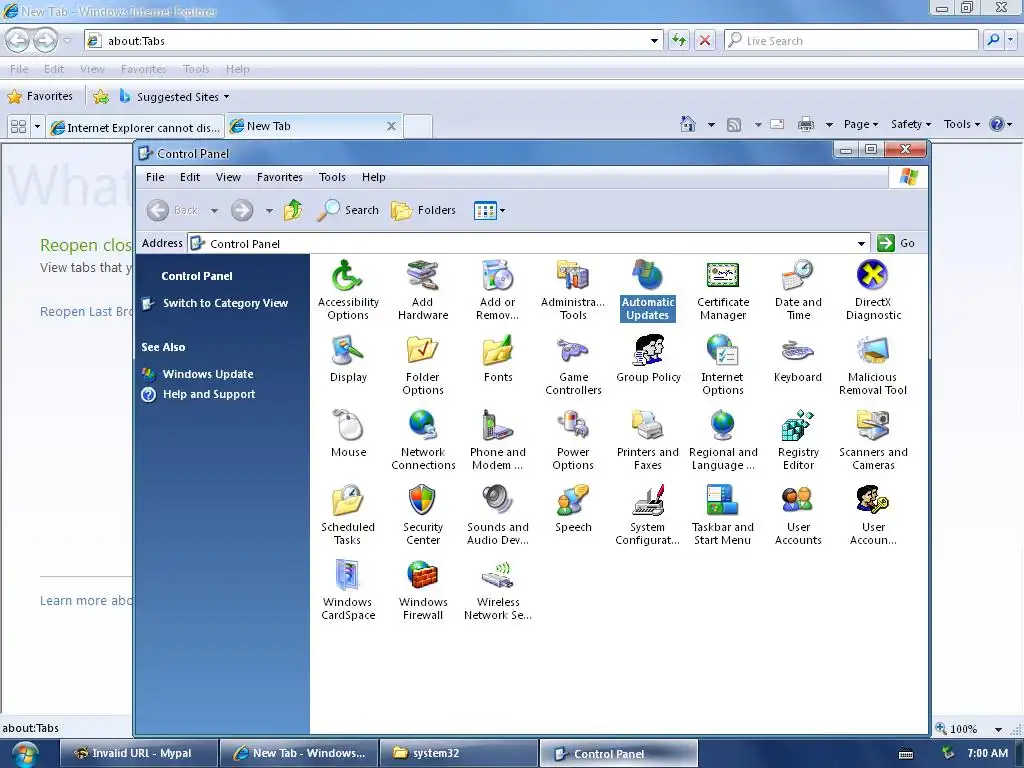Open the Keyboard applet

(798, 359)
